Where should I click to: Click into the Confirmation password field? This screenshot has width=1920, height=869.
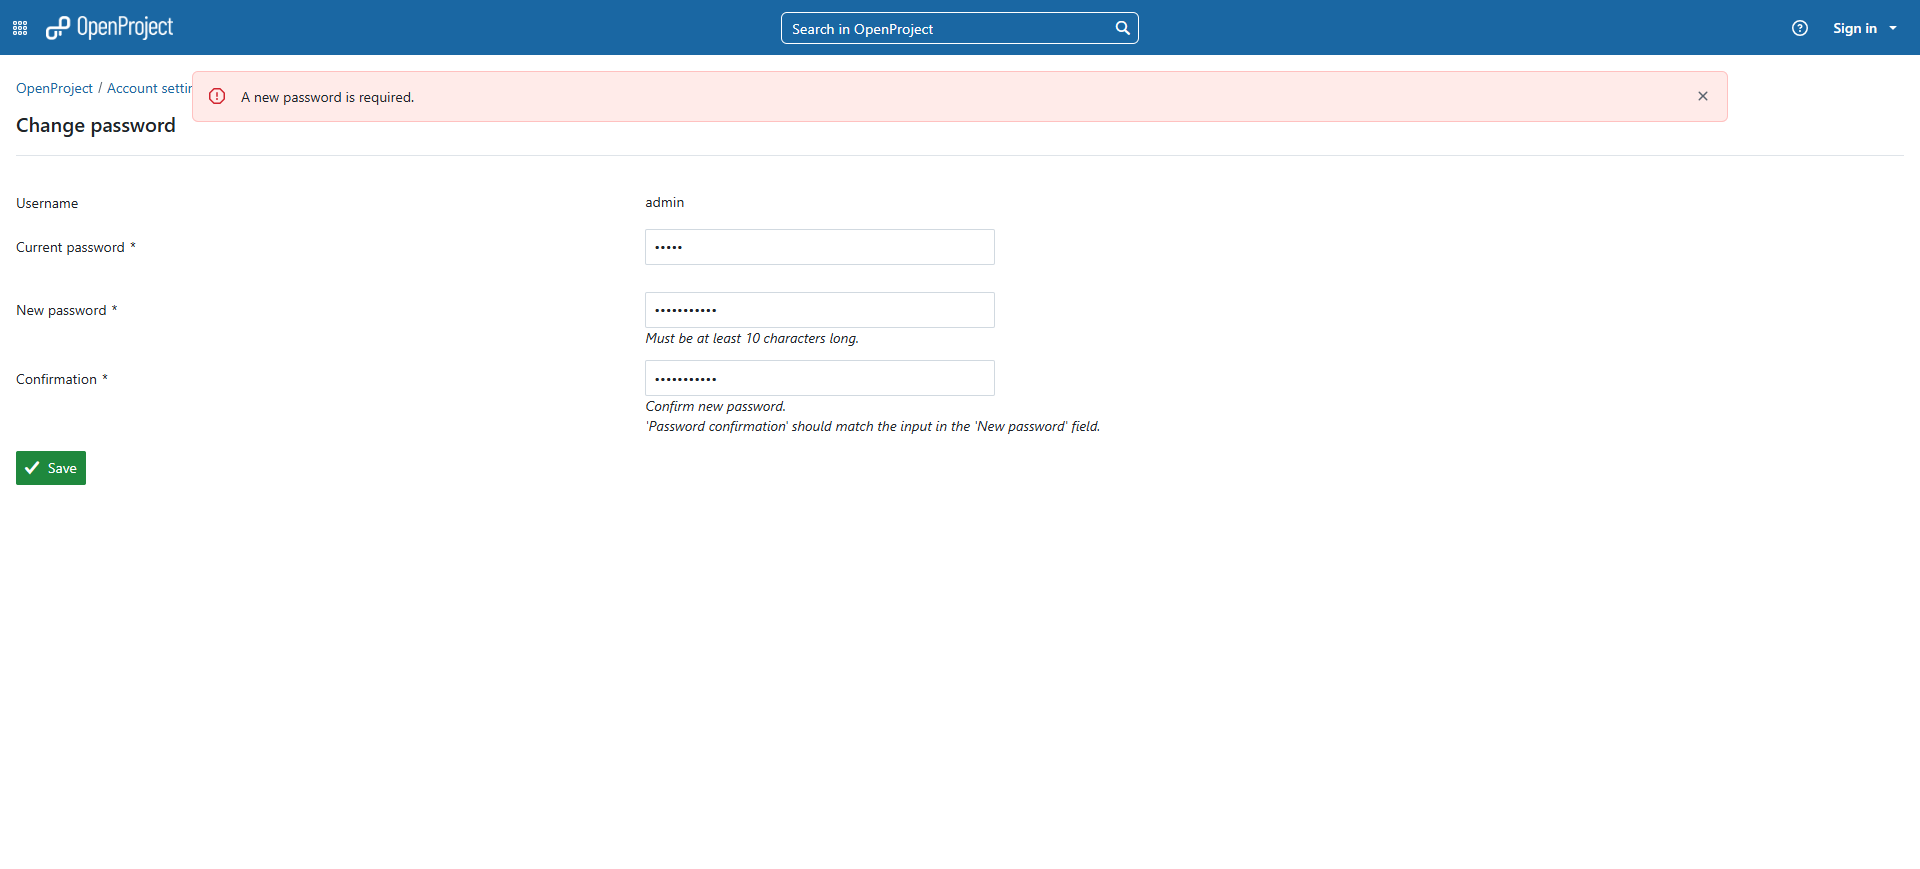[819, 378]
